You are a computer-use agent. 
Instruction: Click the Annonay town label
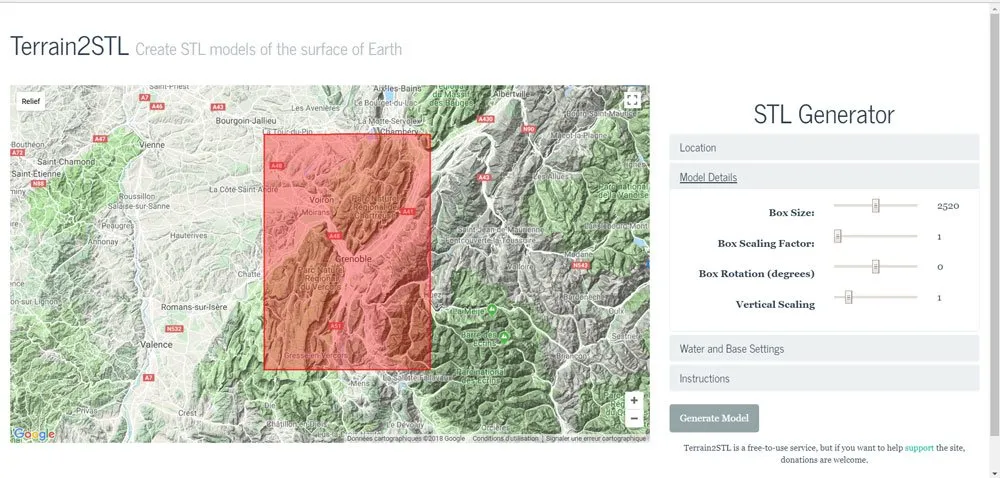point(105,242)
